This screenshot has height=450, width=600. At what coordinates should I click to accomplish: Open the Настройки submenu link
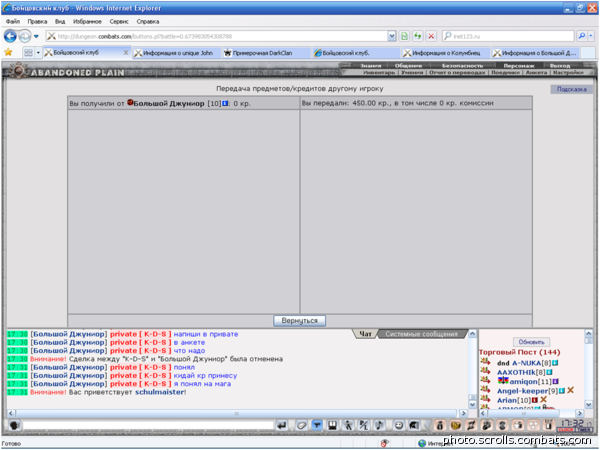568,72
